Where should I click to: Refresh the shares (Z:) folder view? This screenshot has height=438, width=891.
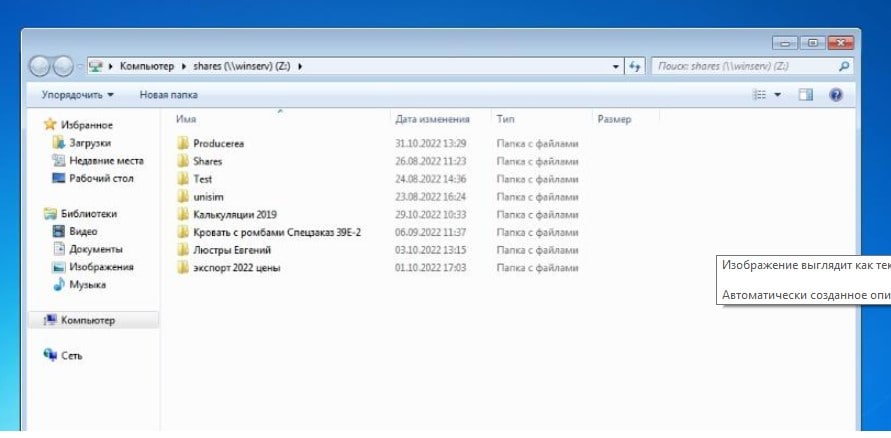coord(635,66)
